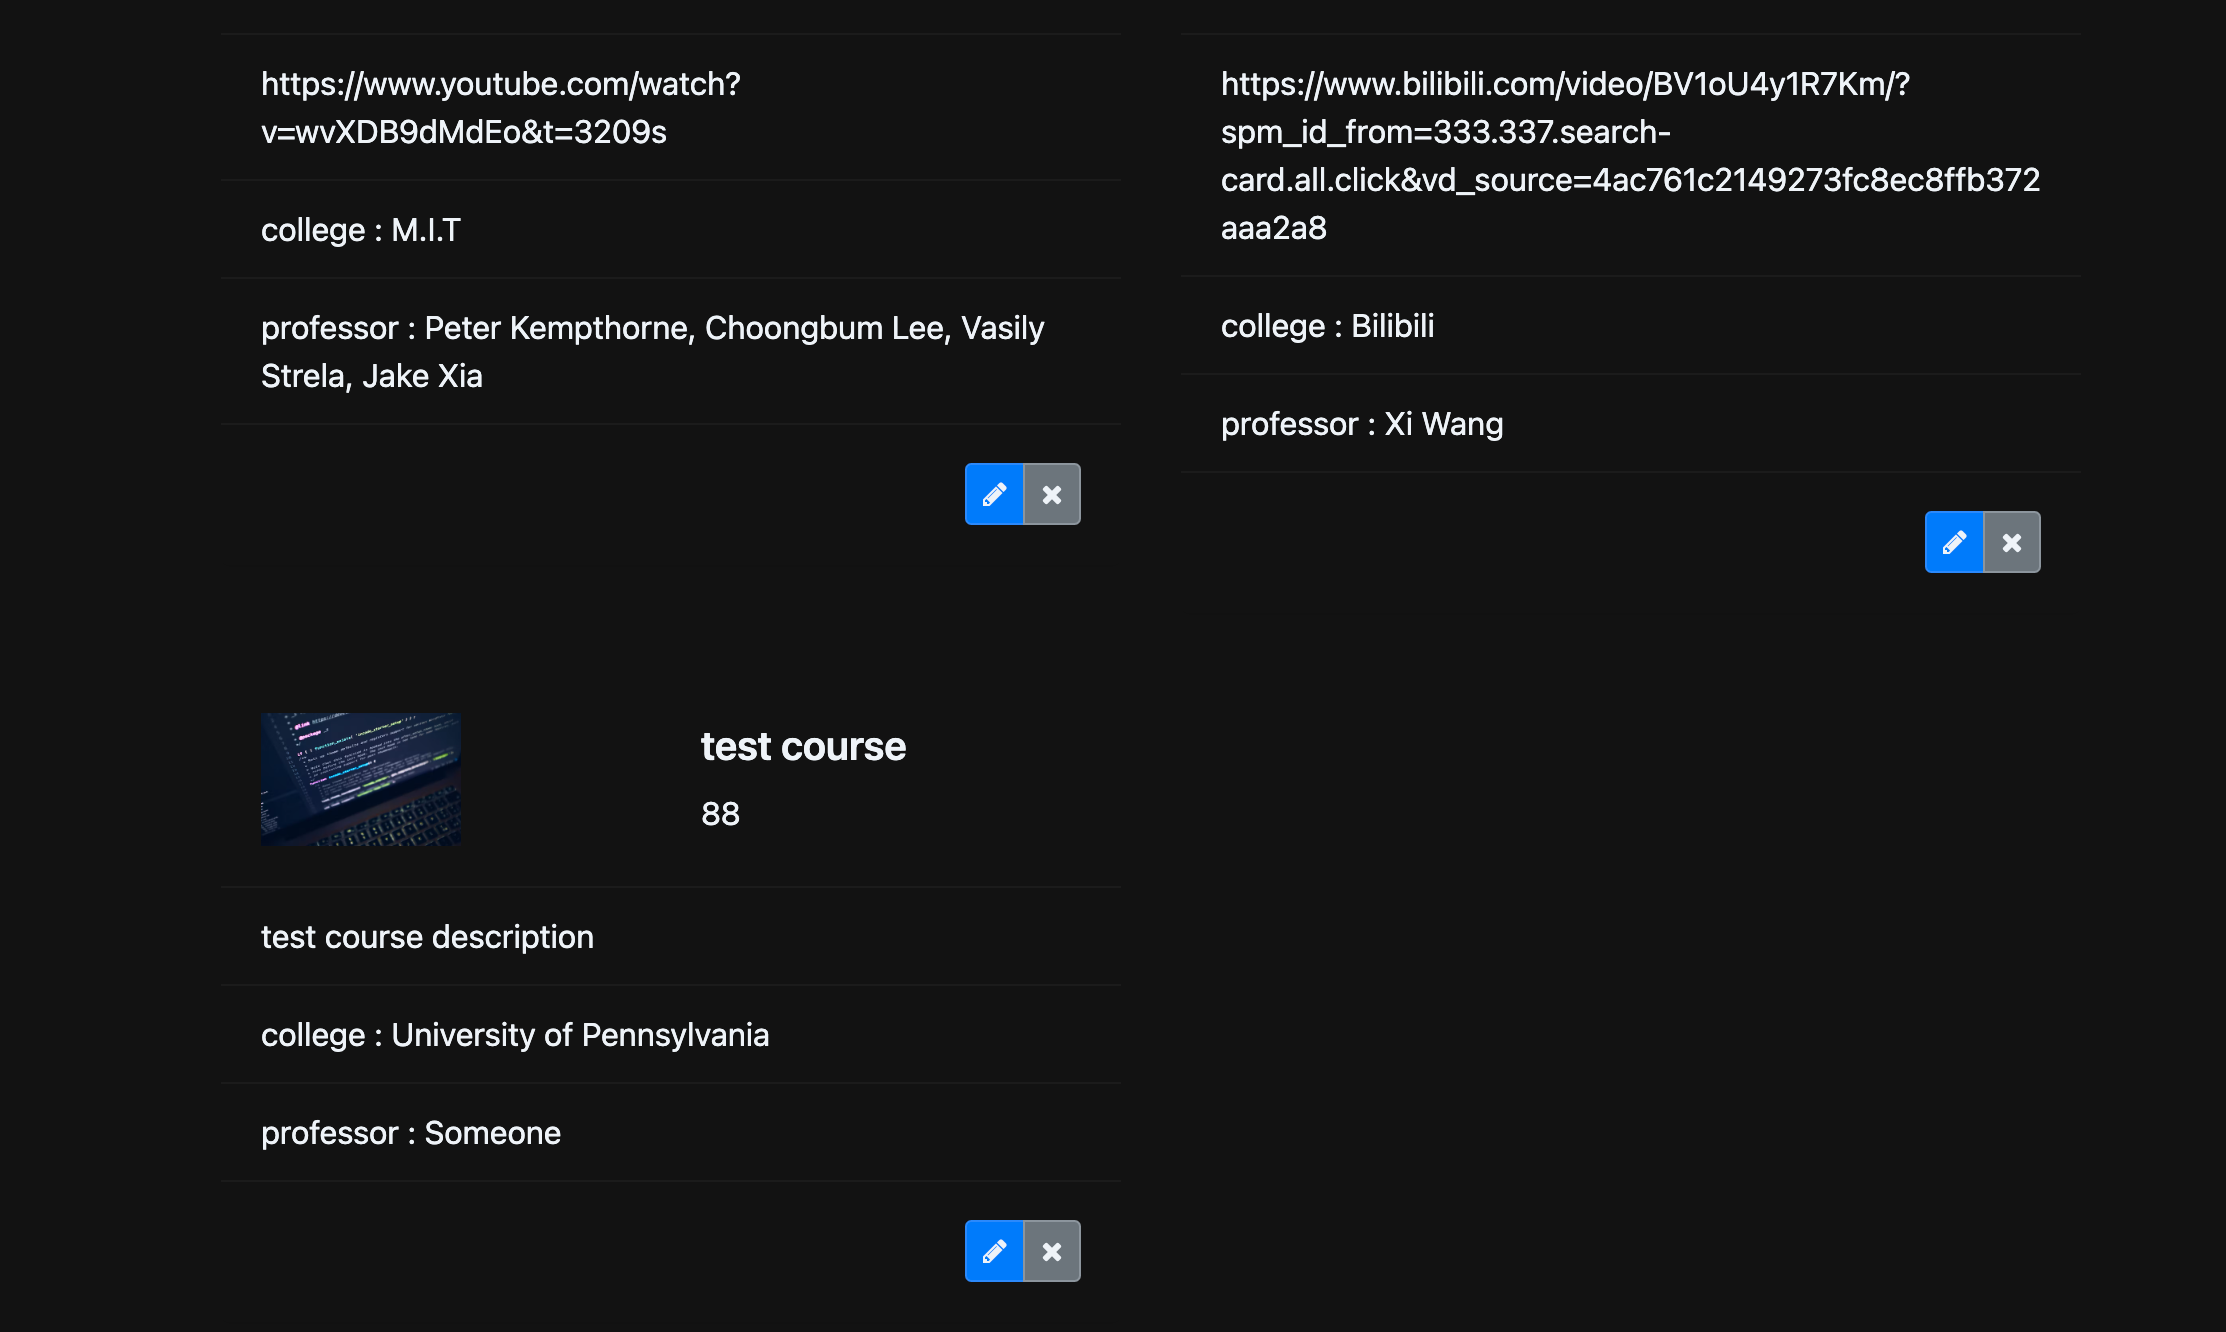The width and height of the screenshot is (2226, 1332).
Task: Select the professor : Xi Wang row
Action: tap(1630, 423)
